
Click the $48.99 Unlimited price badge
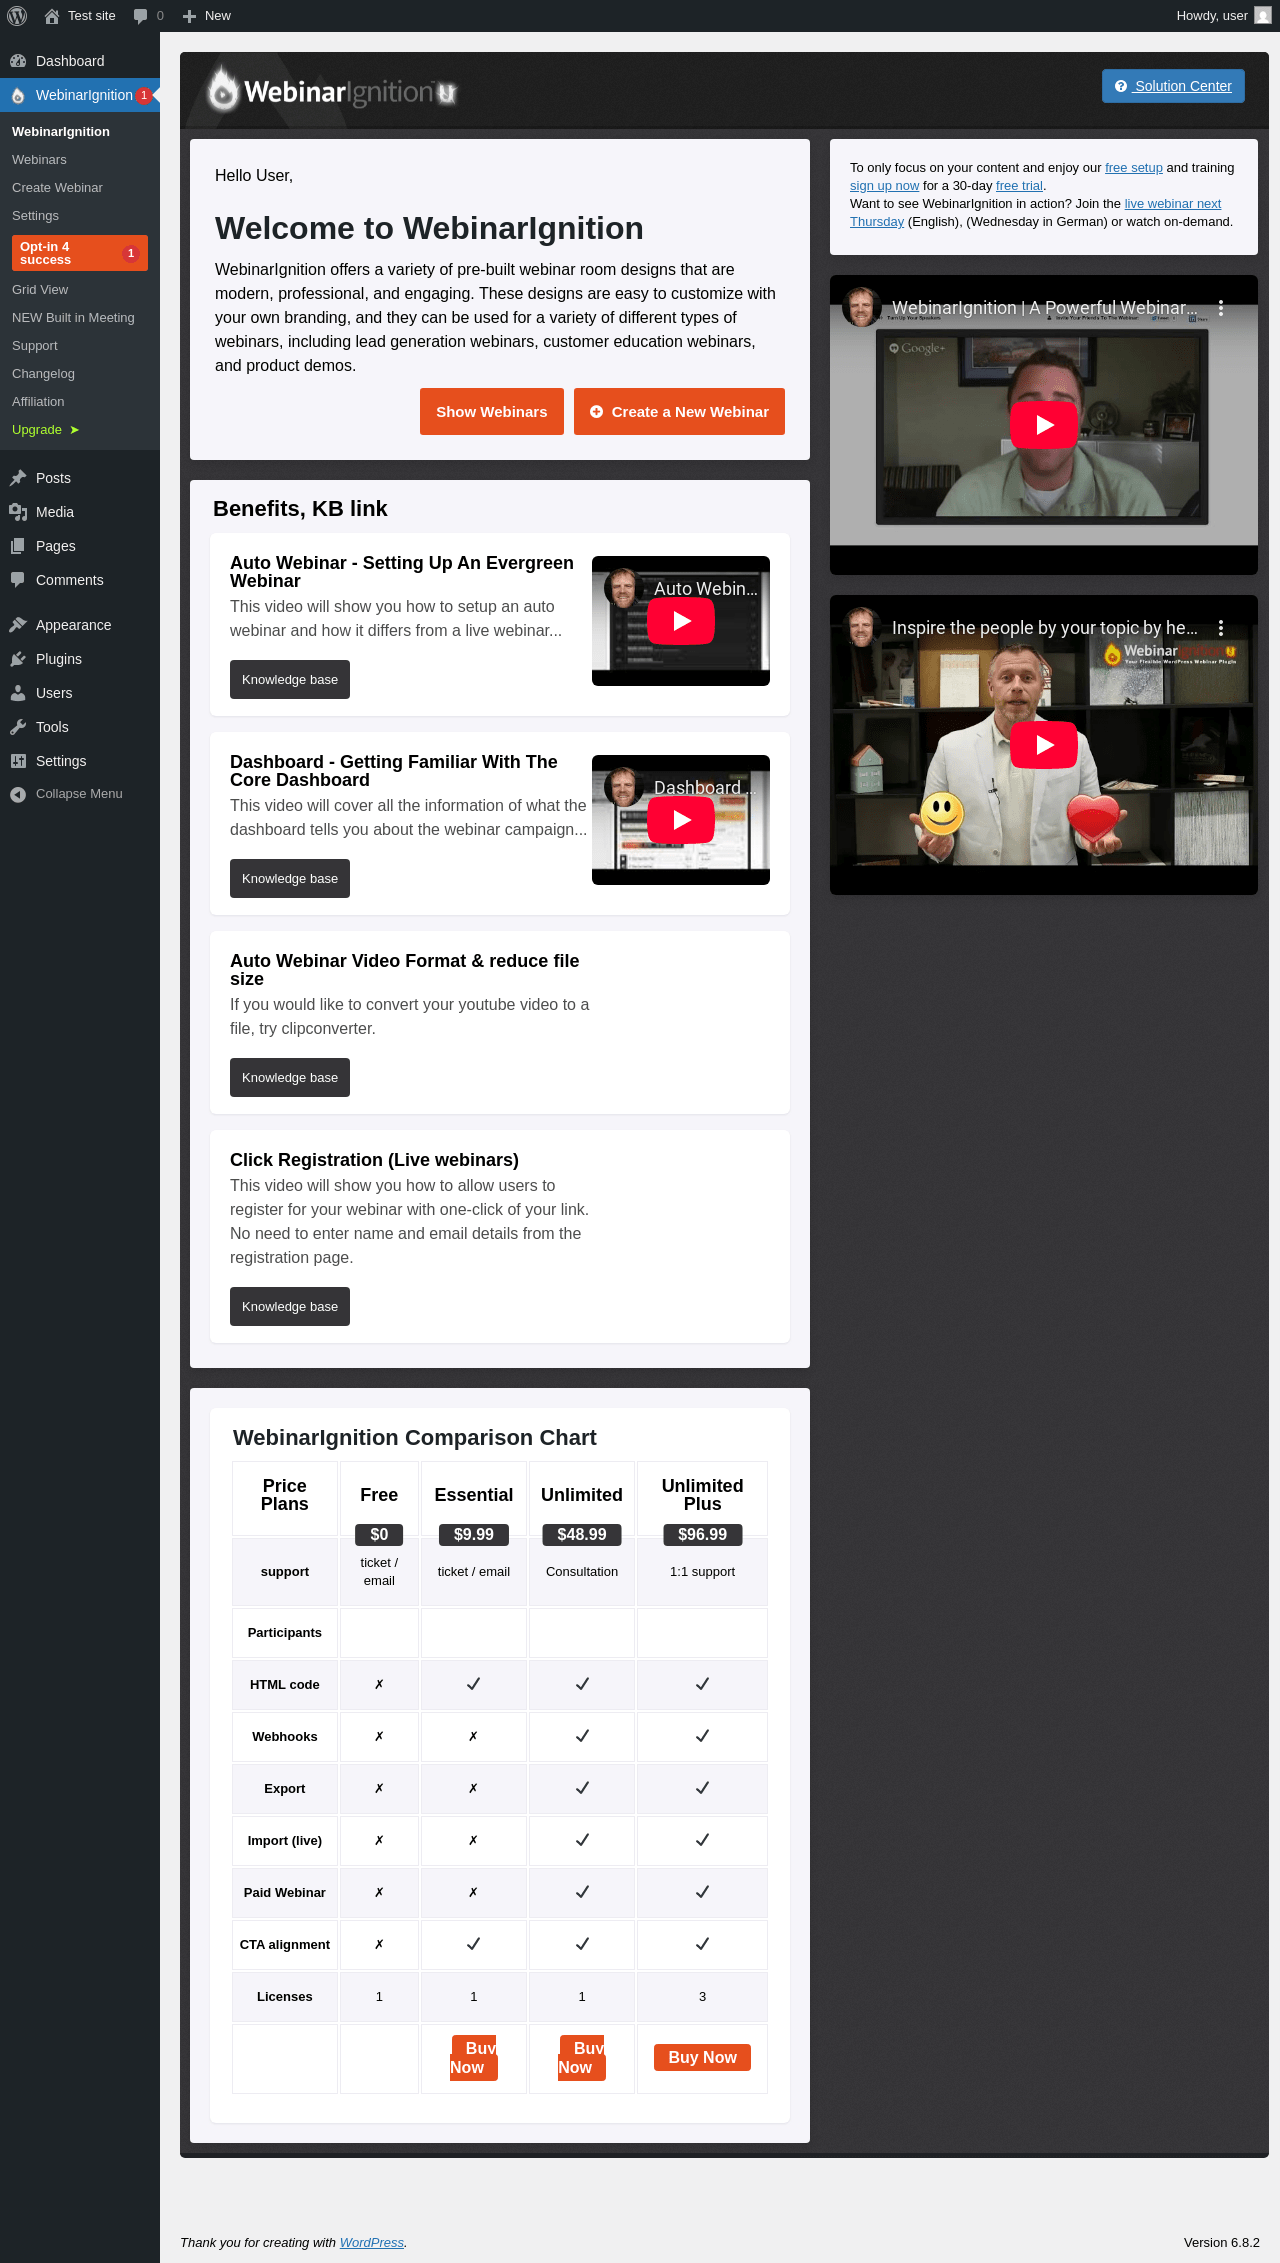(582, 1534)
